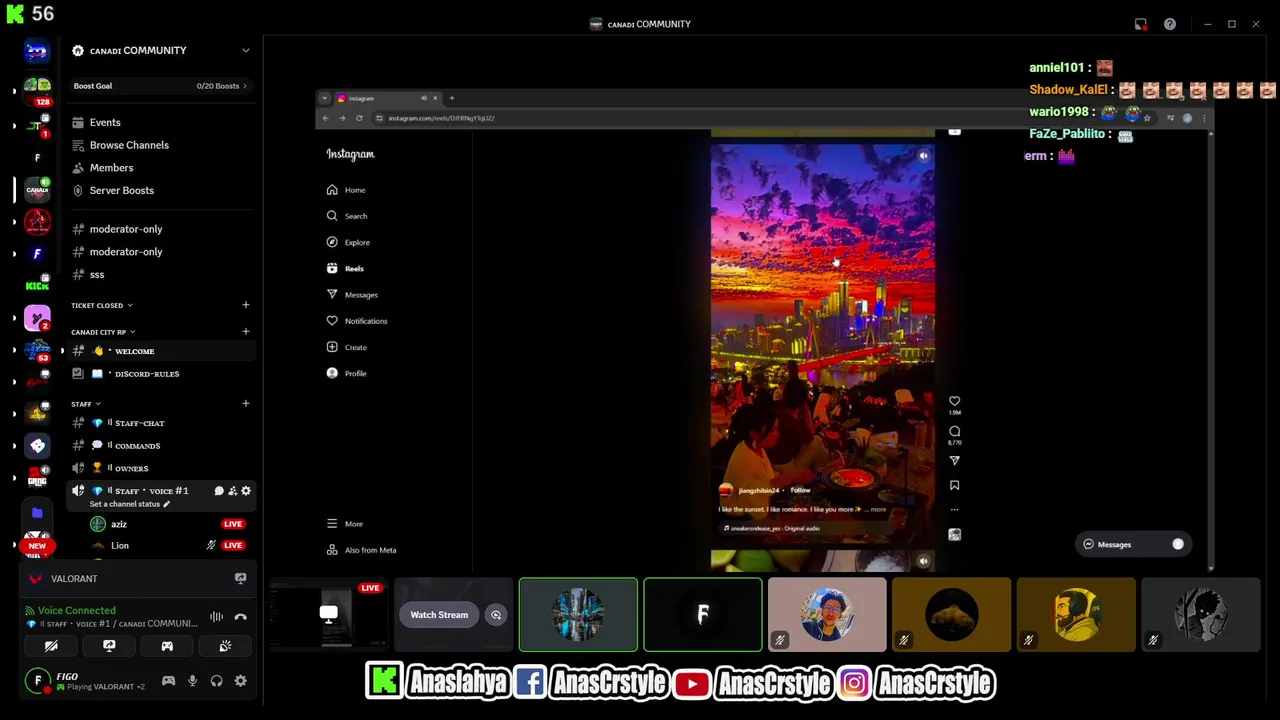Pop out the stream next to Watch Stream
This screenshot has width=1280, height=720.
pyautogui.click(x=495, y=615)
